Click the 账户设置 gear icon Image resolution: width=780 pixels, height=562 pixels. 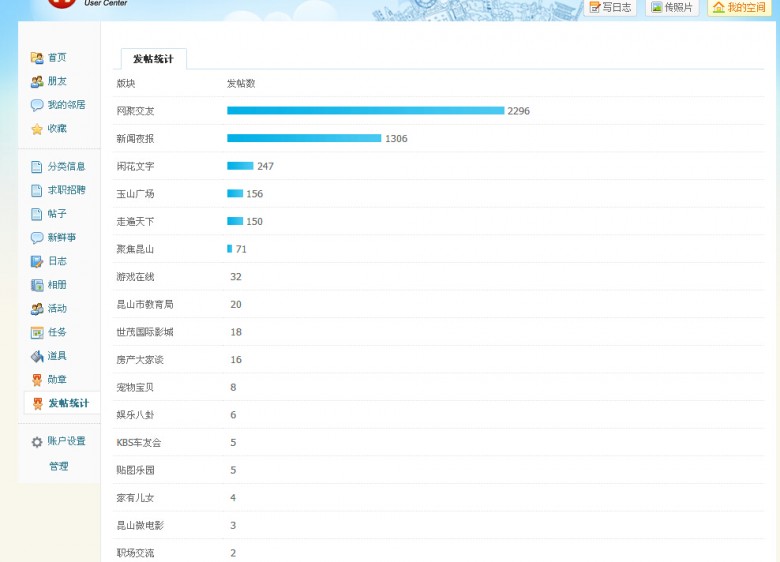[37, 442]
